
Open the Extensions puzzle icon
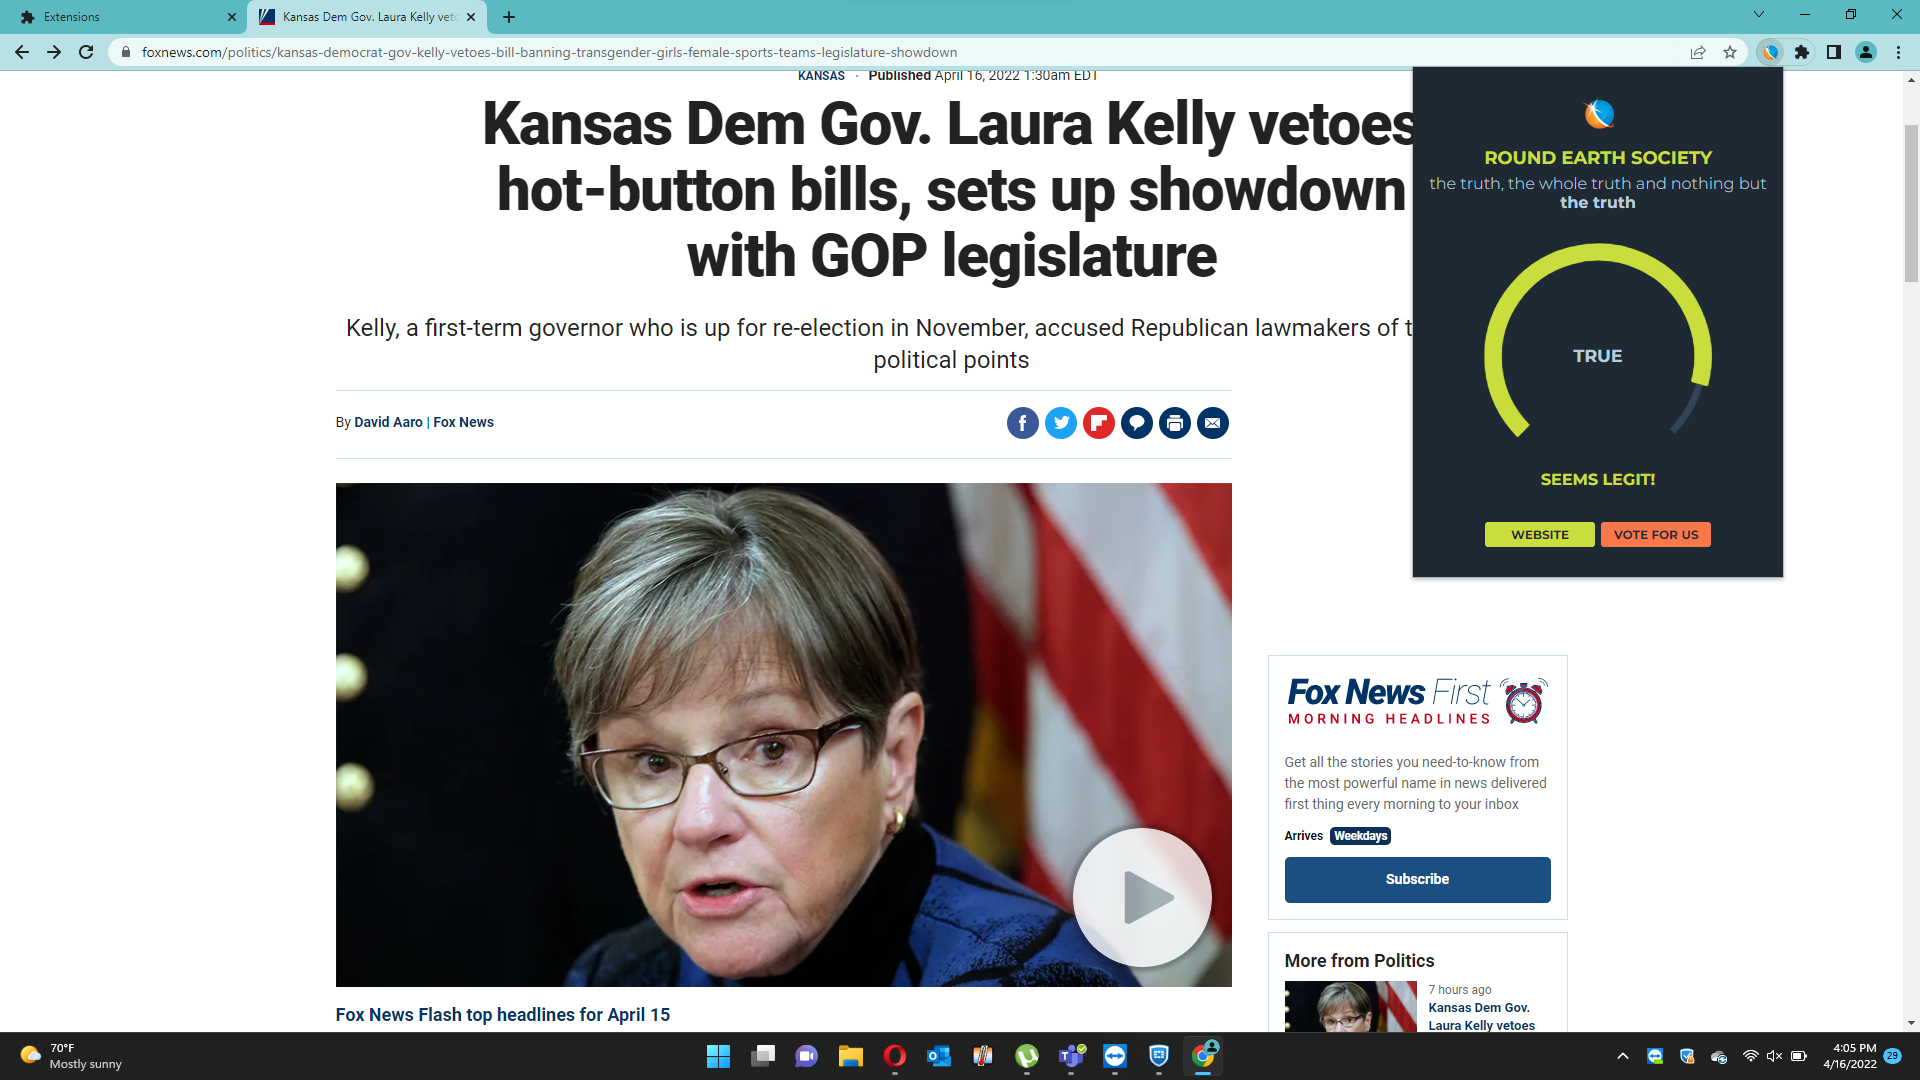(x=1802, y=52)
